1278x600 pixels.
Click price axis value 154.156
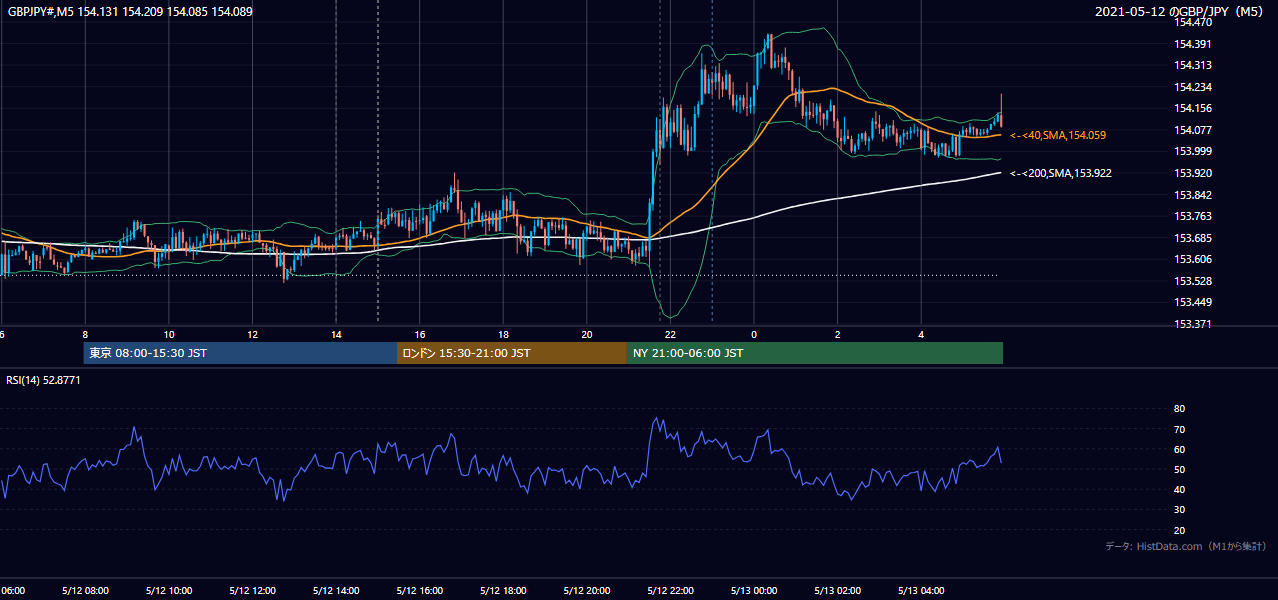(1194, 109)
